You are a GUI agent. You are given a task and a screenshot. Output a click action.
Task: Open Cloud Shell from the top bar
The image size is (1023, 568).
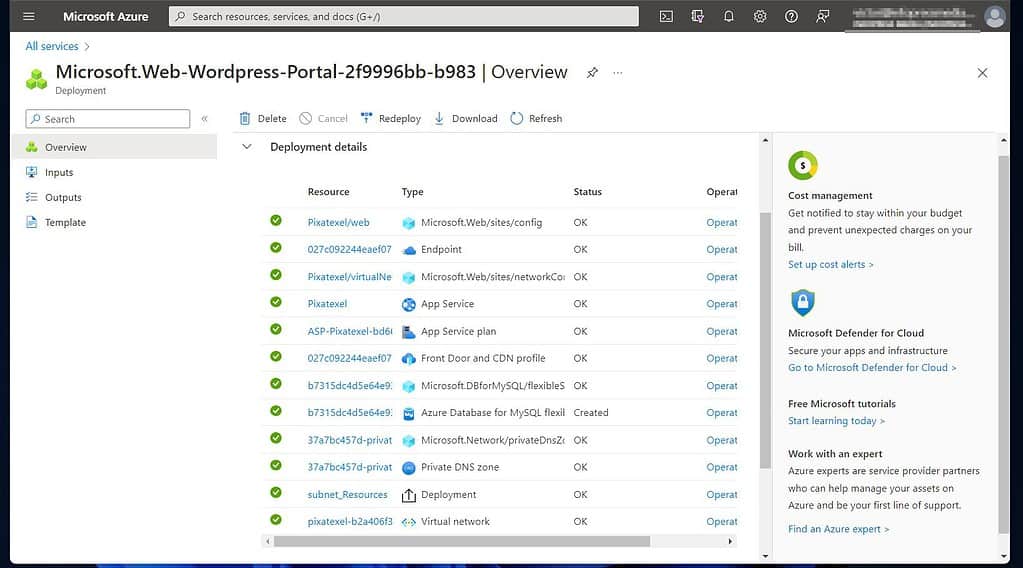(x=666, y=16)
